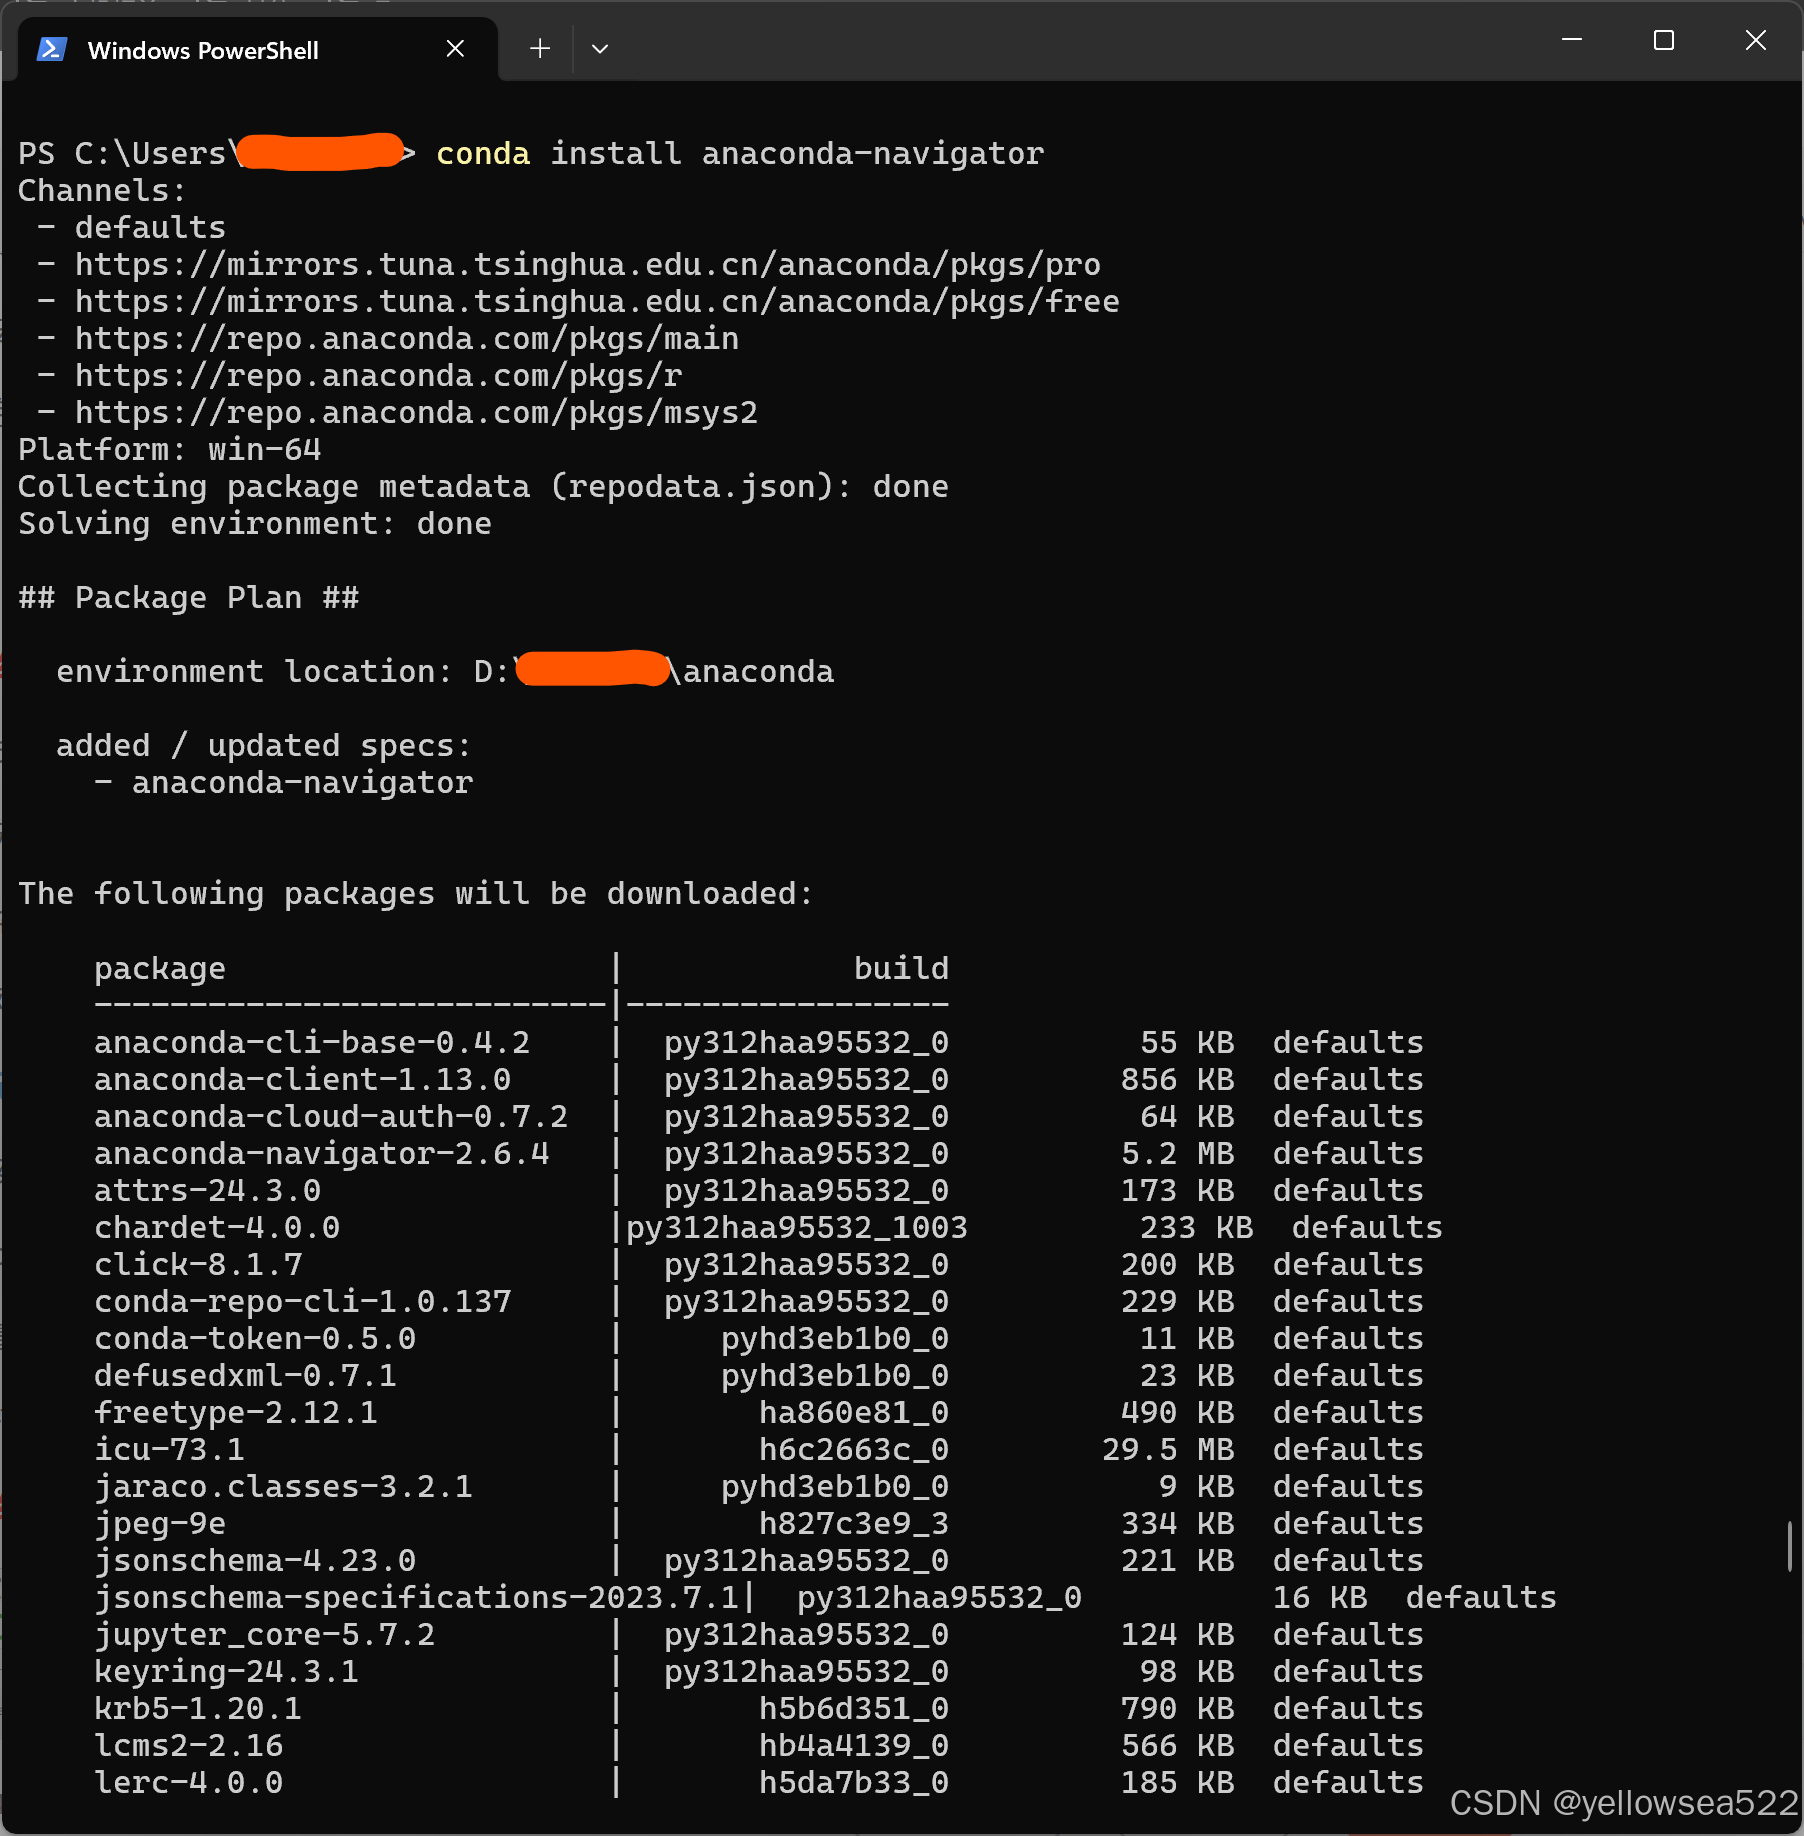Viewport: 1804px width, 1836px height.
Task: Click freetype-2.12.1 package name
Action: (236, 1413)
